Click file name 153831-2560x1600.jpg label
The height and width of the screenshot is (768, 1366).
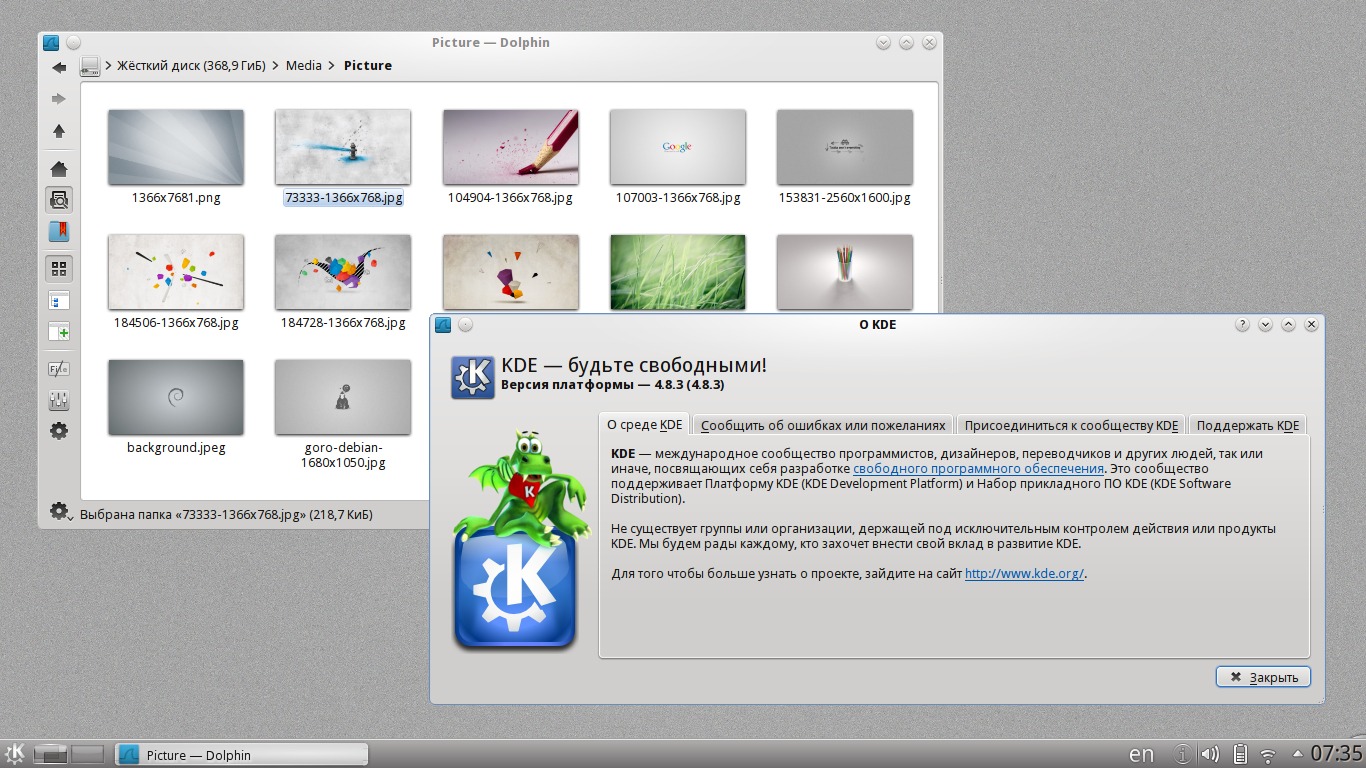click(845, 198)
